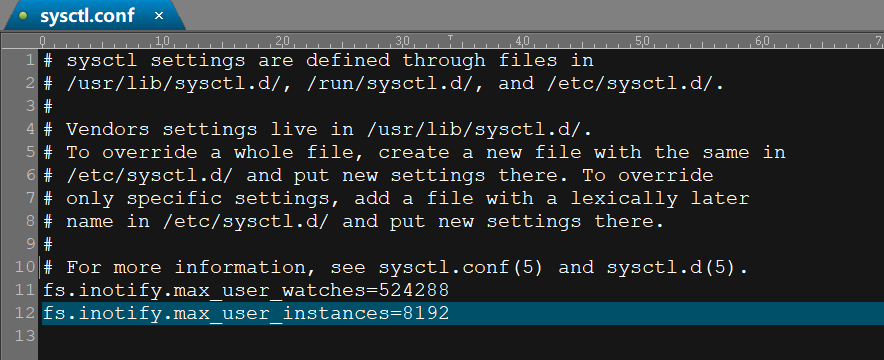Place the cursor after the value 524288
The height and width of the screenshot is (360, 884).
[x=450, y=290]
